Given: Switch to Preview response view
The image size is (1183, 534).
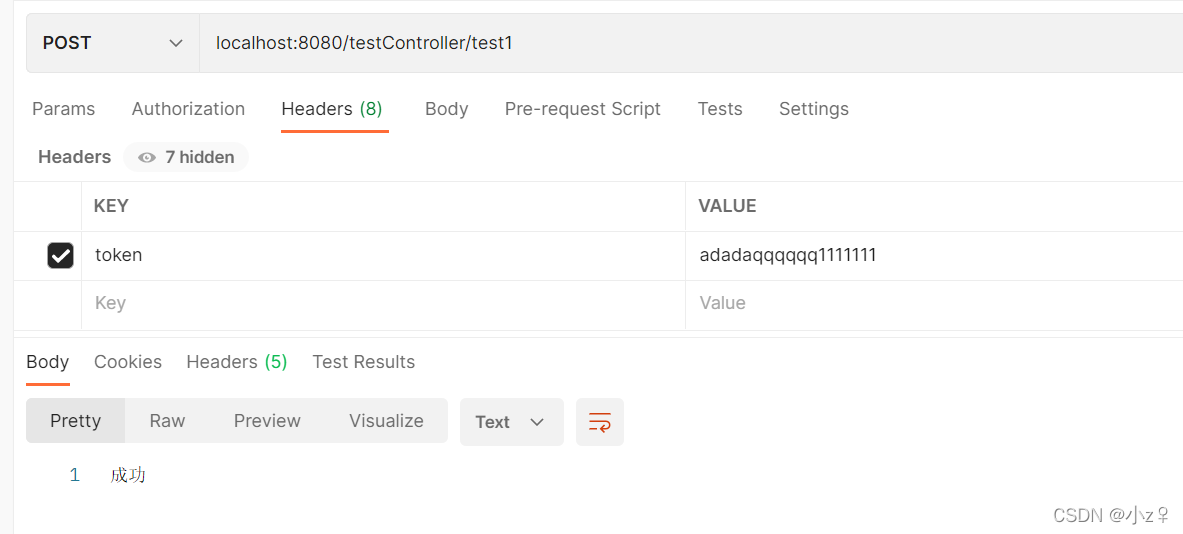Looking at the screenshot, I should point(267,421).
